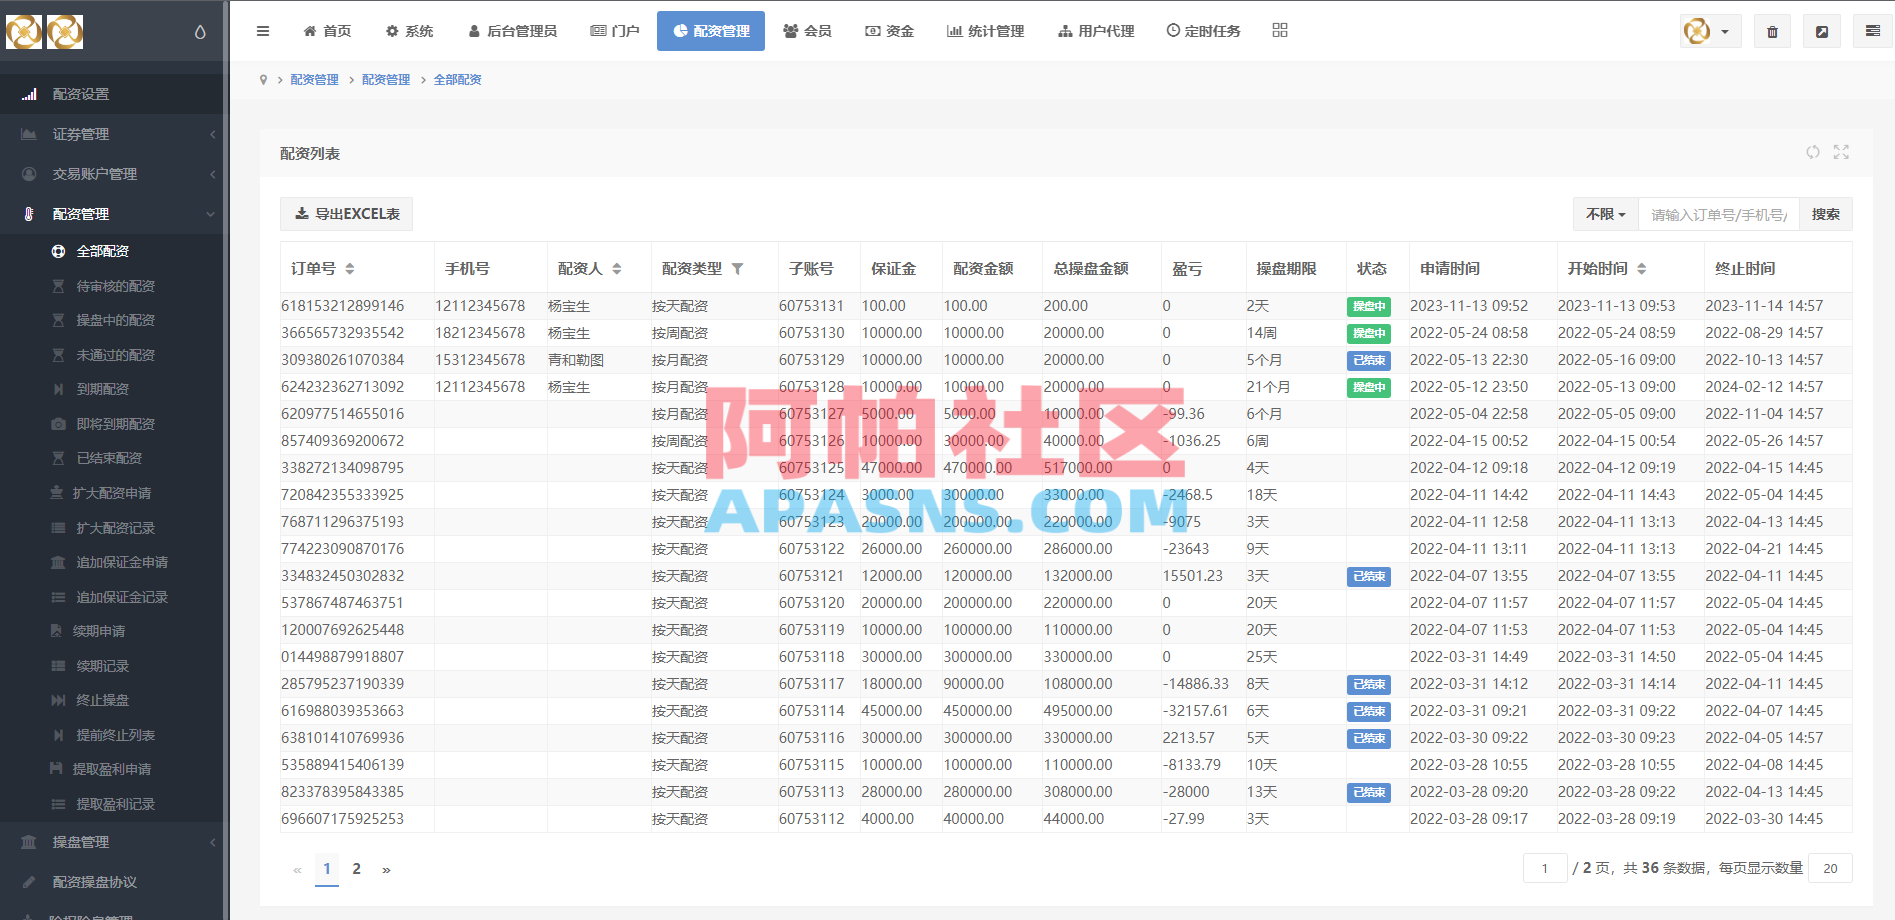The width and height of the screenshot is (1895, 920).
Task: Expand 配资列表 panel to fullscreen
Action: point(1841,152)
